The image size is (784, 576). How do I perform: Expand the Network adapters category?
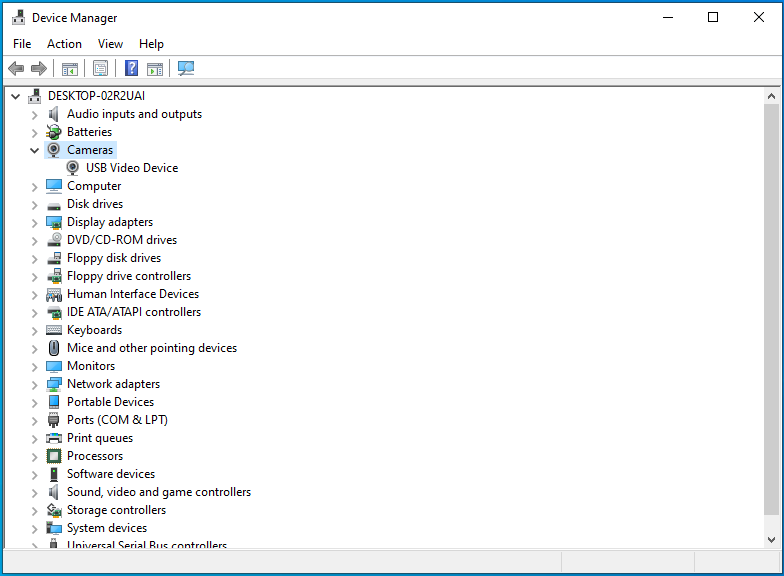(34, 384)
